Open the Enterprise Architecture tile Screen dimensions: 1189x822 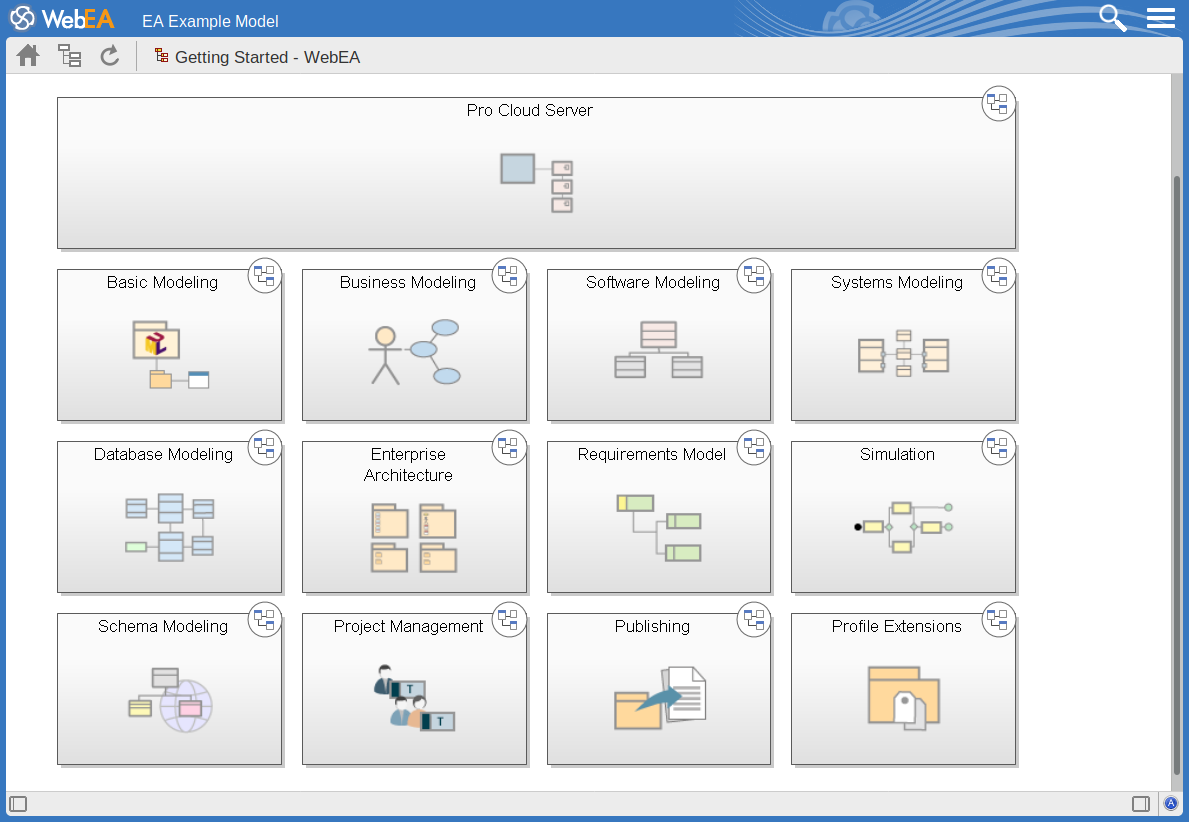414,517
